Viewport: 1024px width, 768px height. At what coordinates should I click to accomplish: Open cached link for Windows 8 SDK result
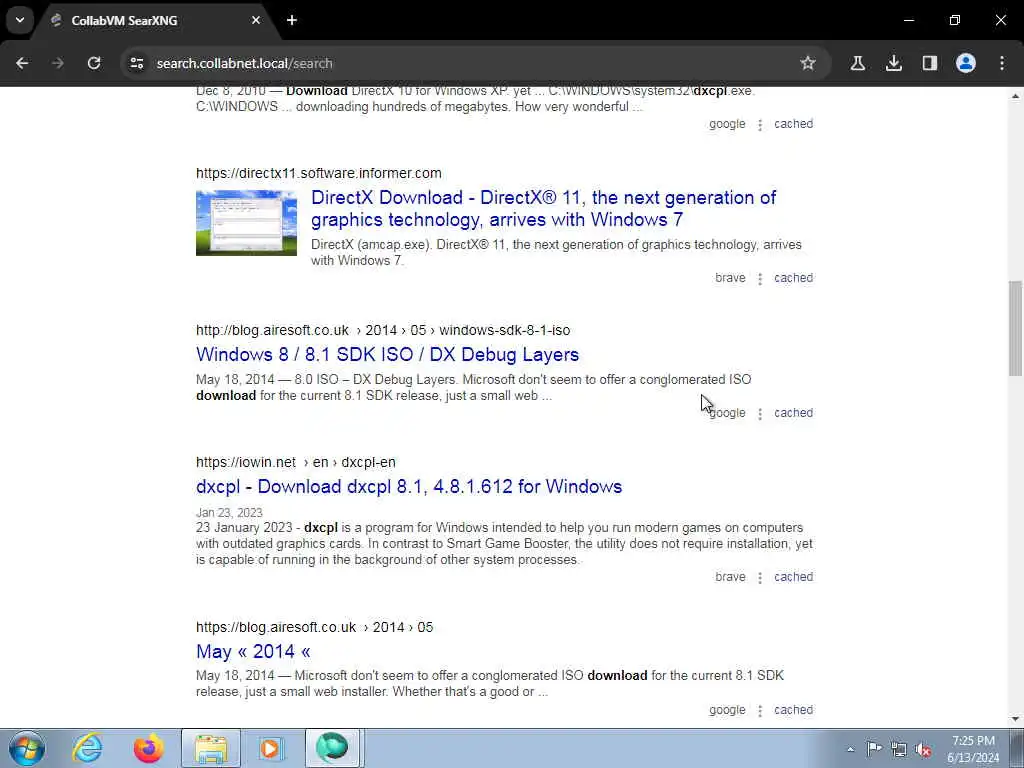coord(793,413)
